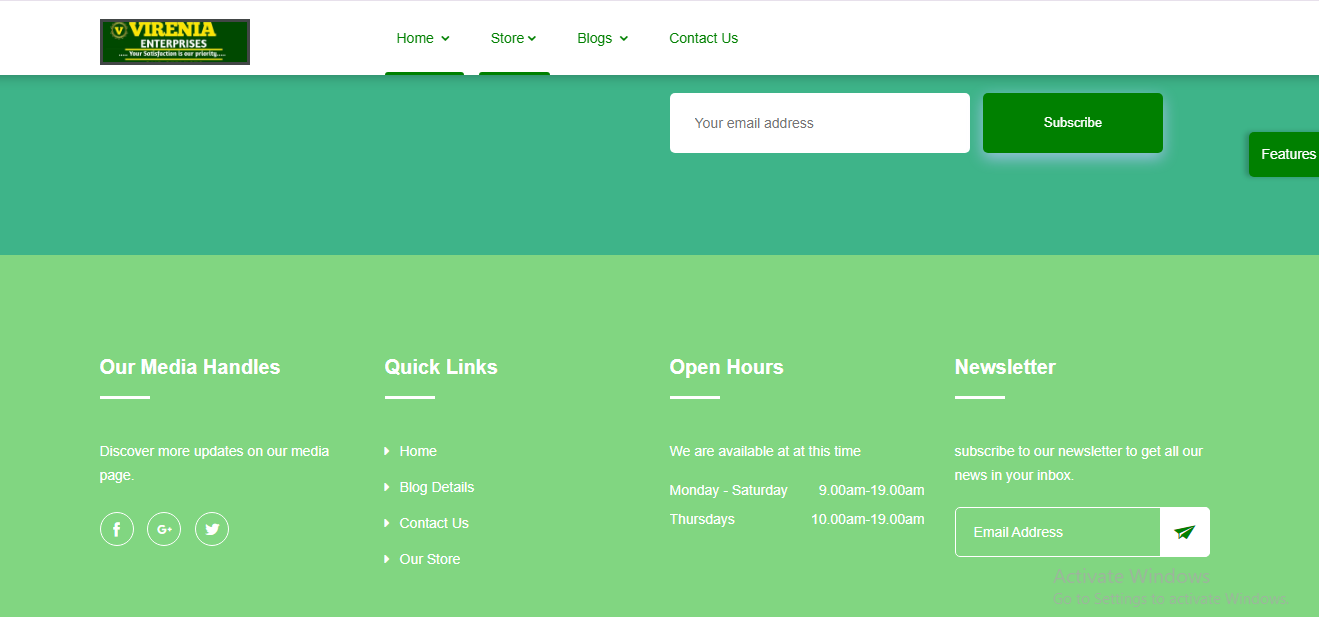
Task: Focus the 'Your email address' field
Action: point(819,123)
